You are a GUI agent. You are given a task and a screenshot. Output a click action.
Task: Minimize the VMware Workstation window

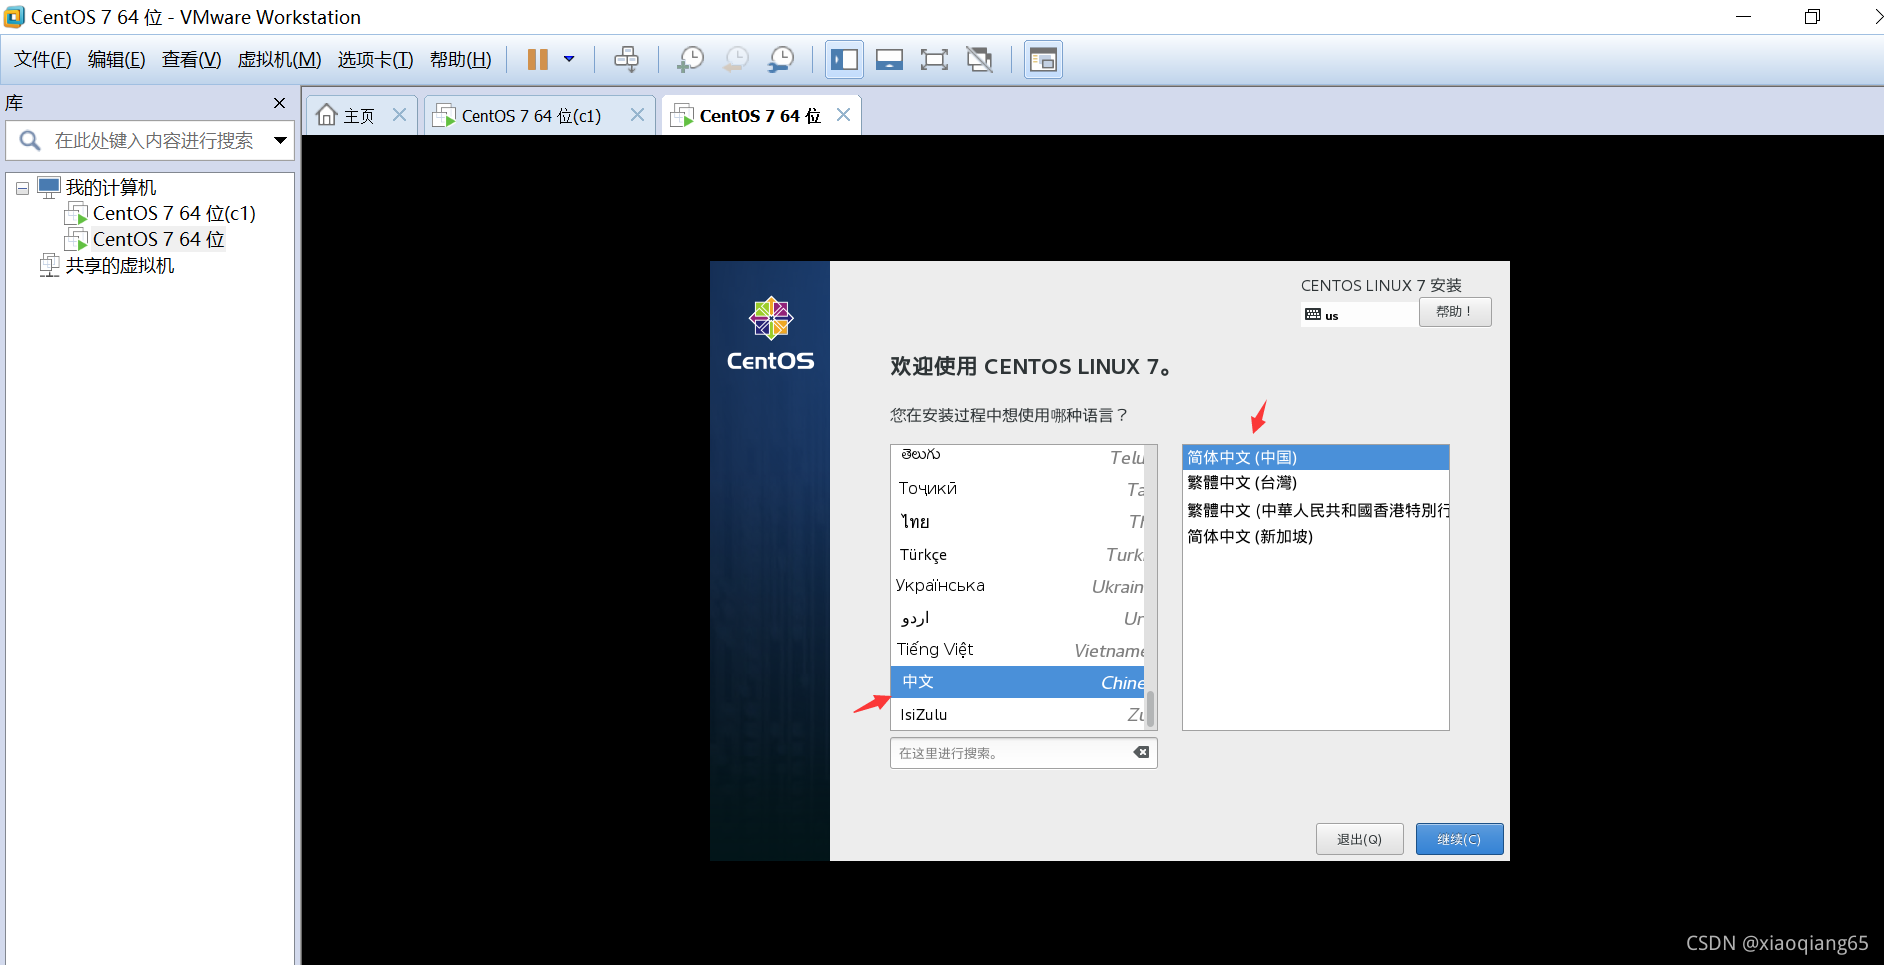tap(1743, 17)
